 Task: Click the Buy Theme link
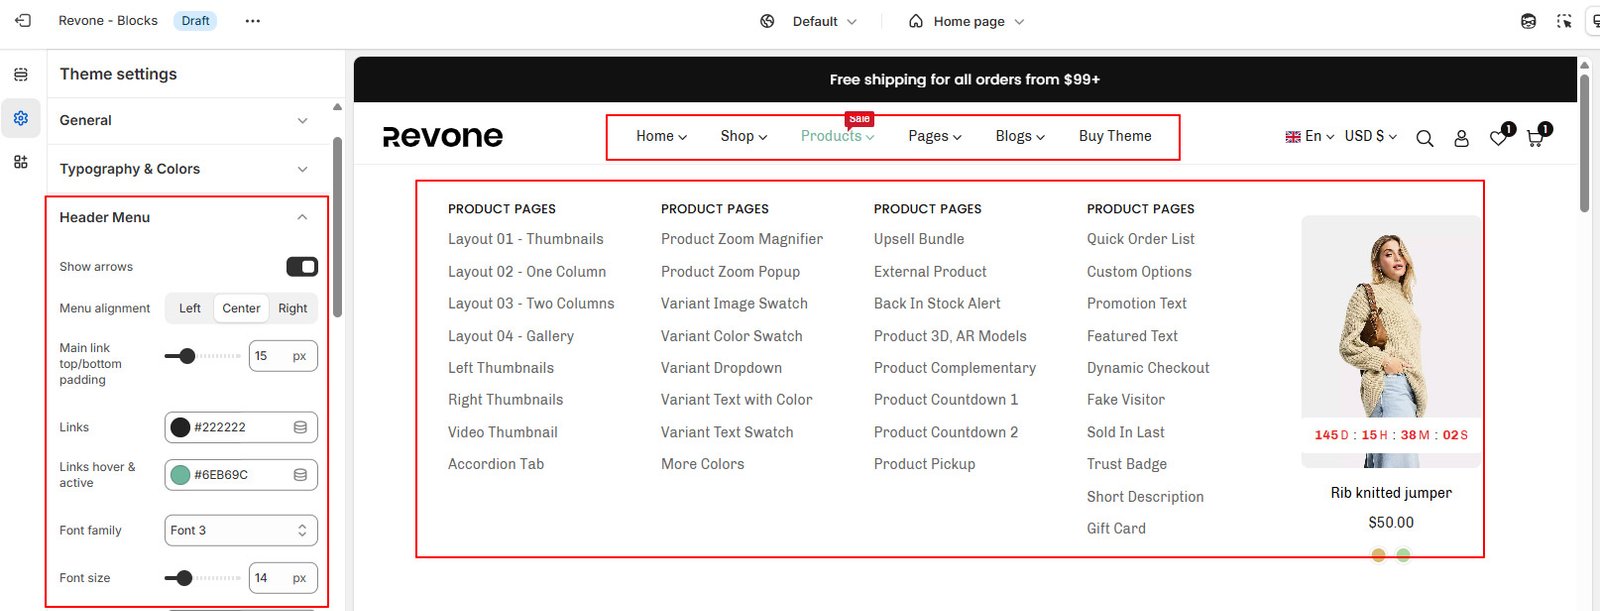click(1115, 137)
